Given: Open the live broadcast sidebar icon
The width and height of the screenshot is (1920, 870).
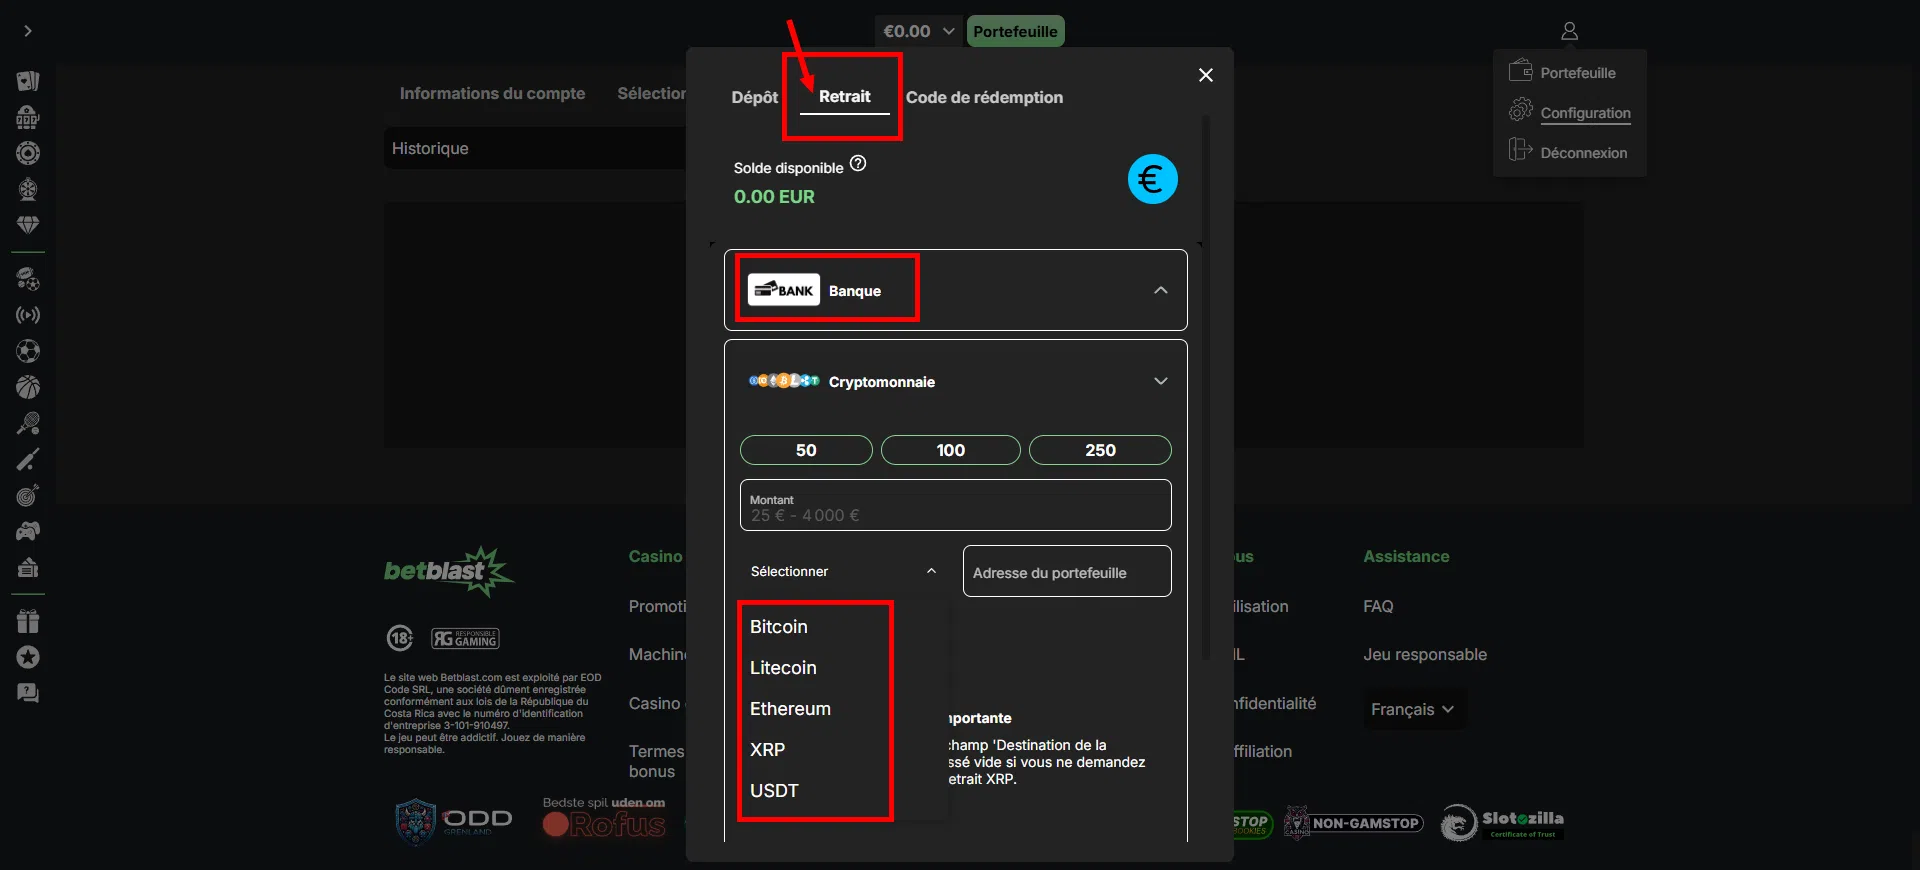Looking at the screenshot, I should click(28, 315).
